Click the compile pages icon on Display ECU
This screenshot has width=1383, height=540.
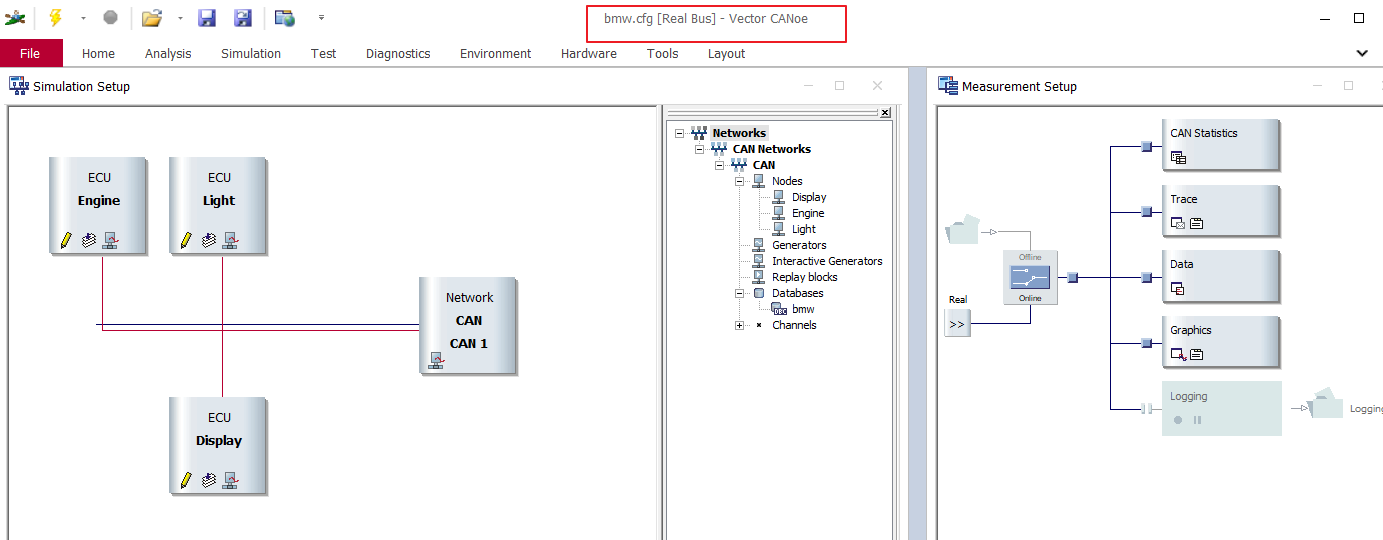click(208, 480)
